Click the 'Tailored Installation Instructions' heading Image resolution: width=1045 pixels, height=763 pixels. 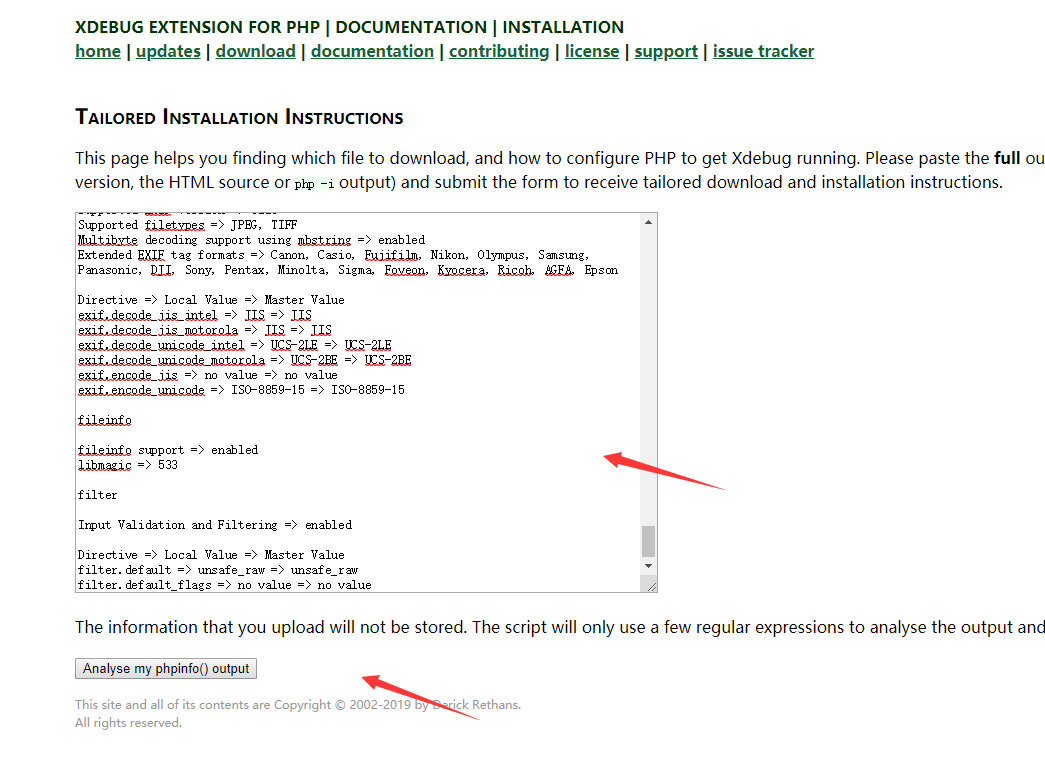[239, 117]
